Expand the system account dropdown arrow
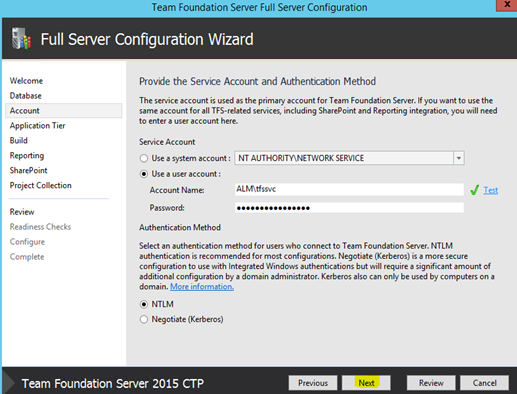The height and width of the screenshot is (394, 517). (x=459, y=158)
